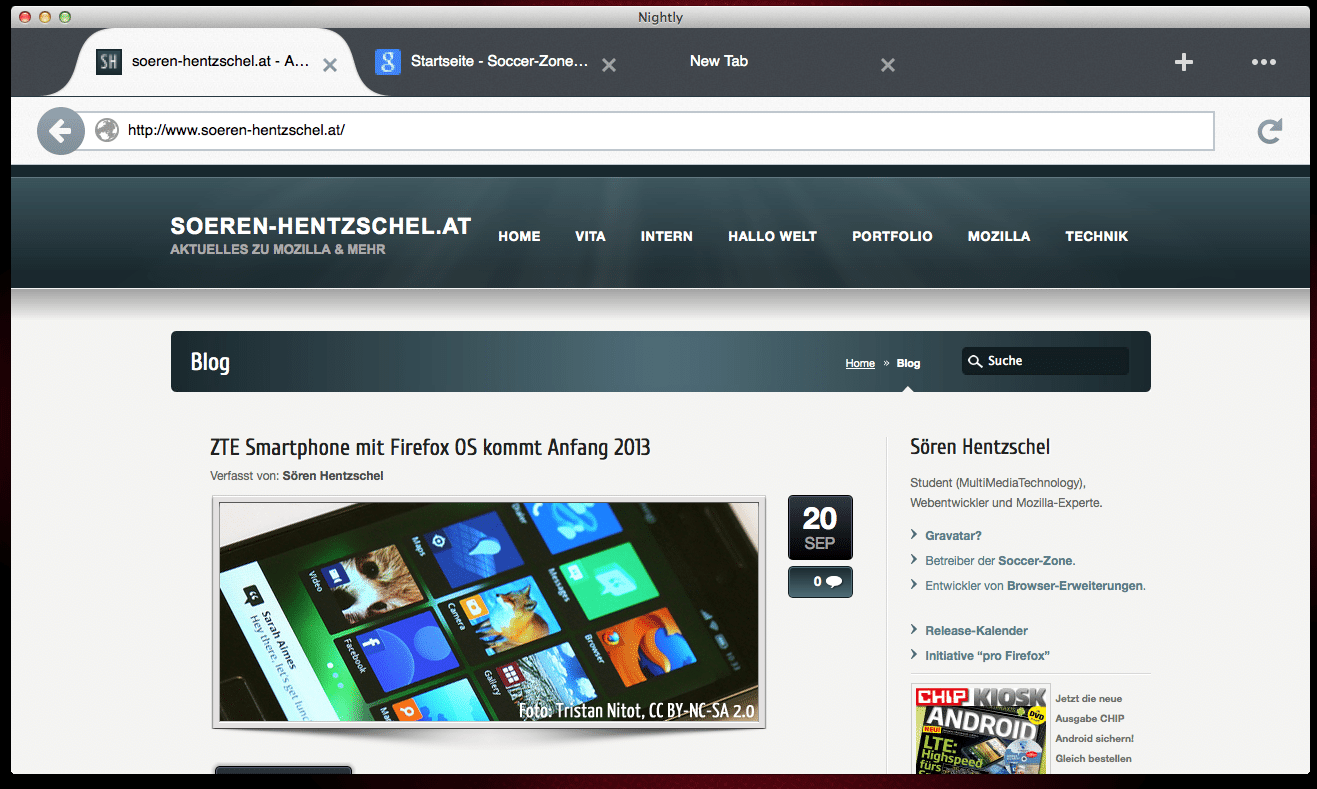Screen dimensions: 1317x789
Task: Click the globe site identity icon
Action: pos(106,130)
